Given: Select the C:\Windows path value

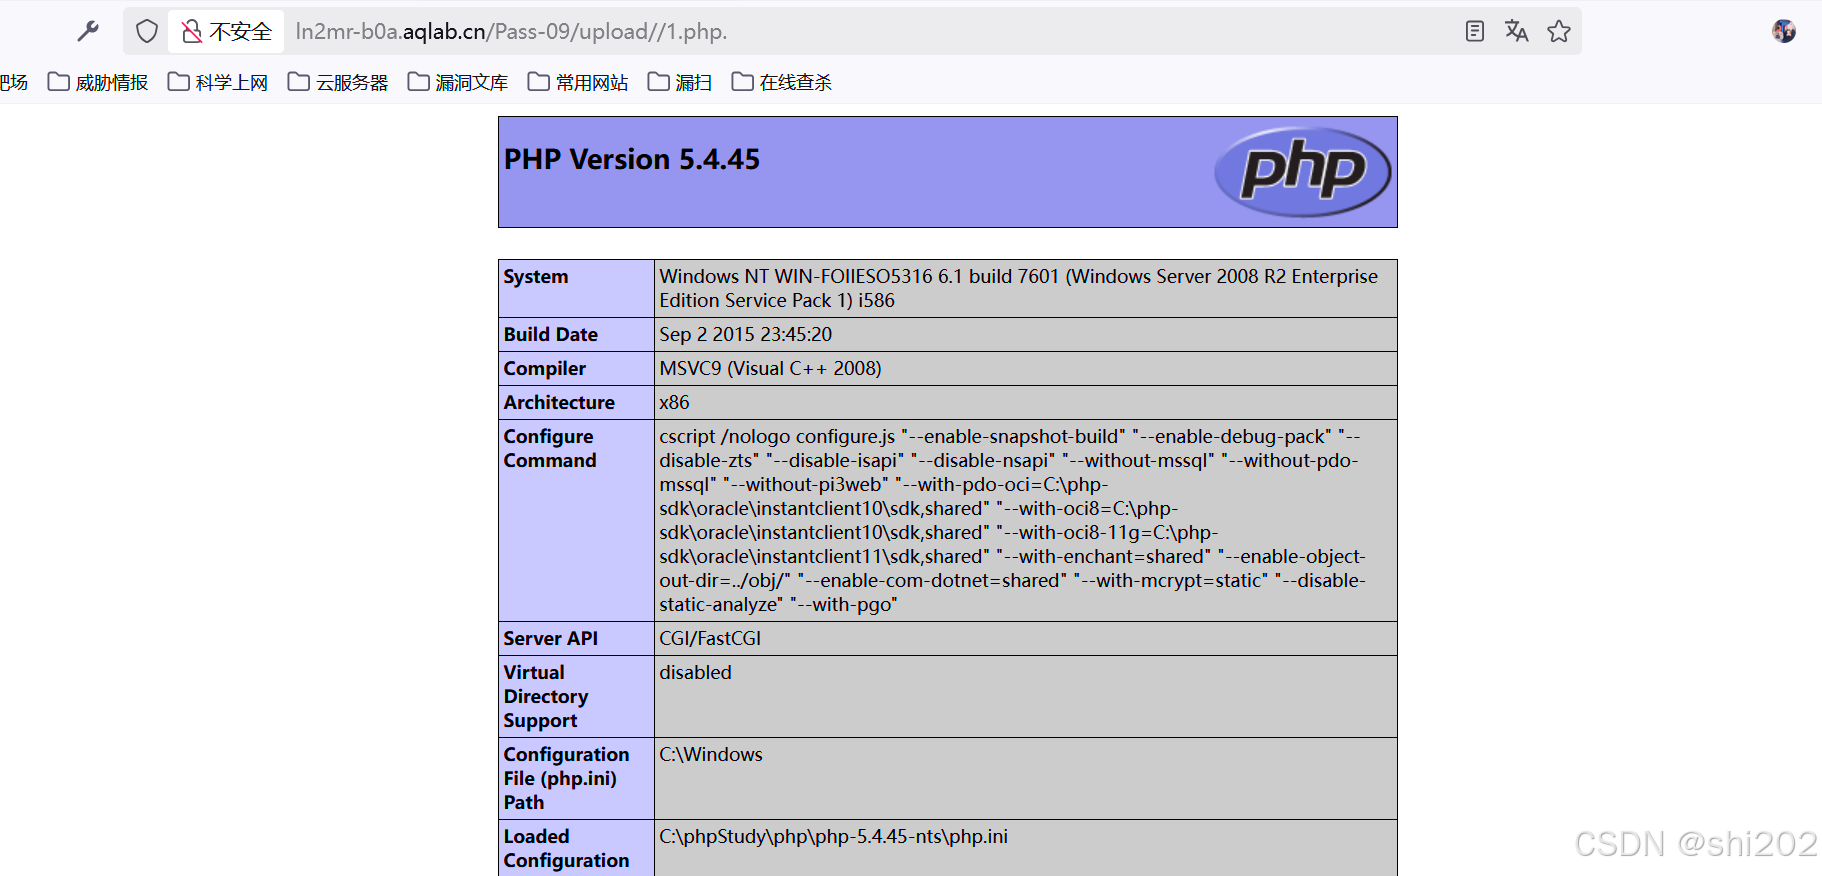Looking at the screenshot, I should tap(711, 755).
